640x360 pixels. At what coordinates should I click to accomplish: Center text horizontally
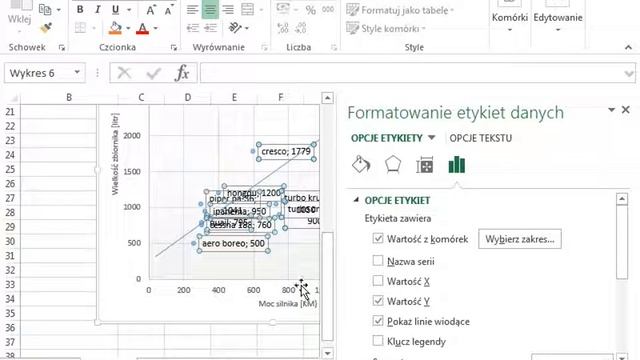click(210, 9)
